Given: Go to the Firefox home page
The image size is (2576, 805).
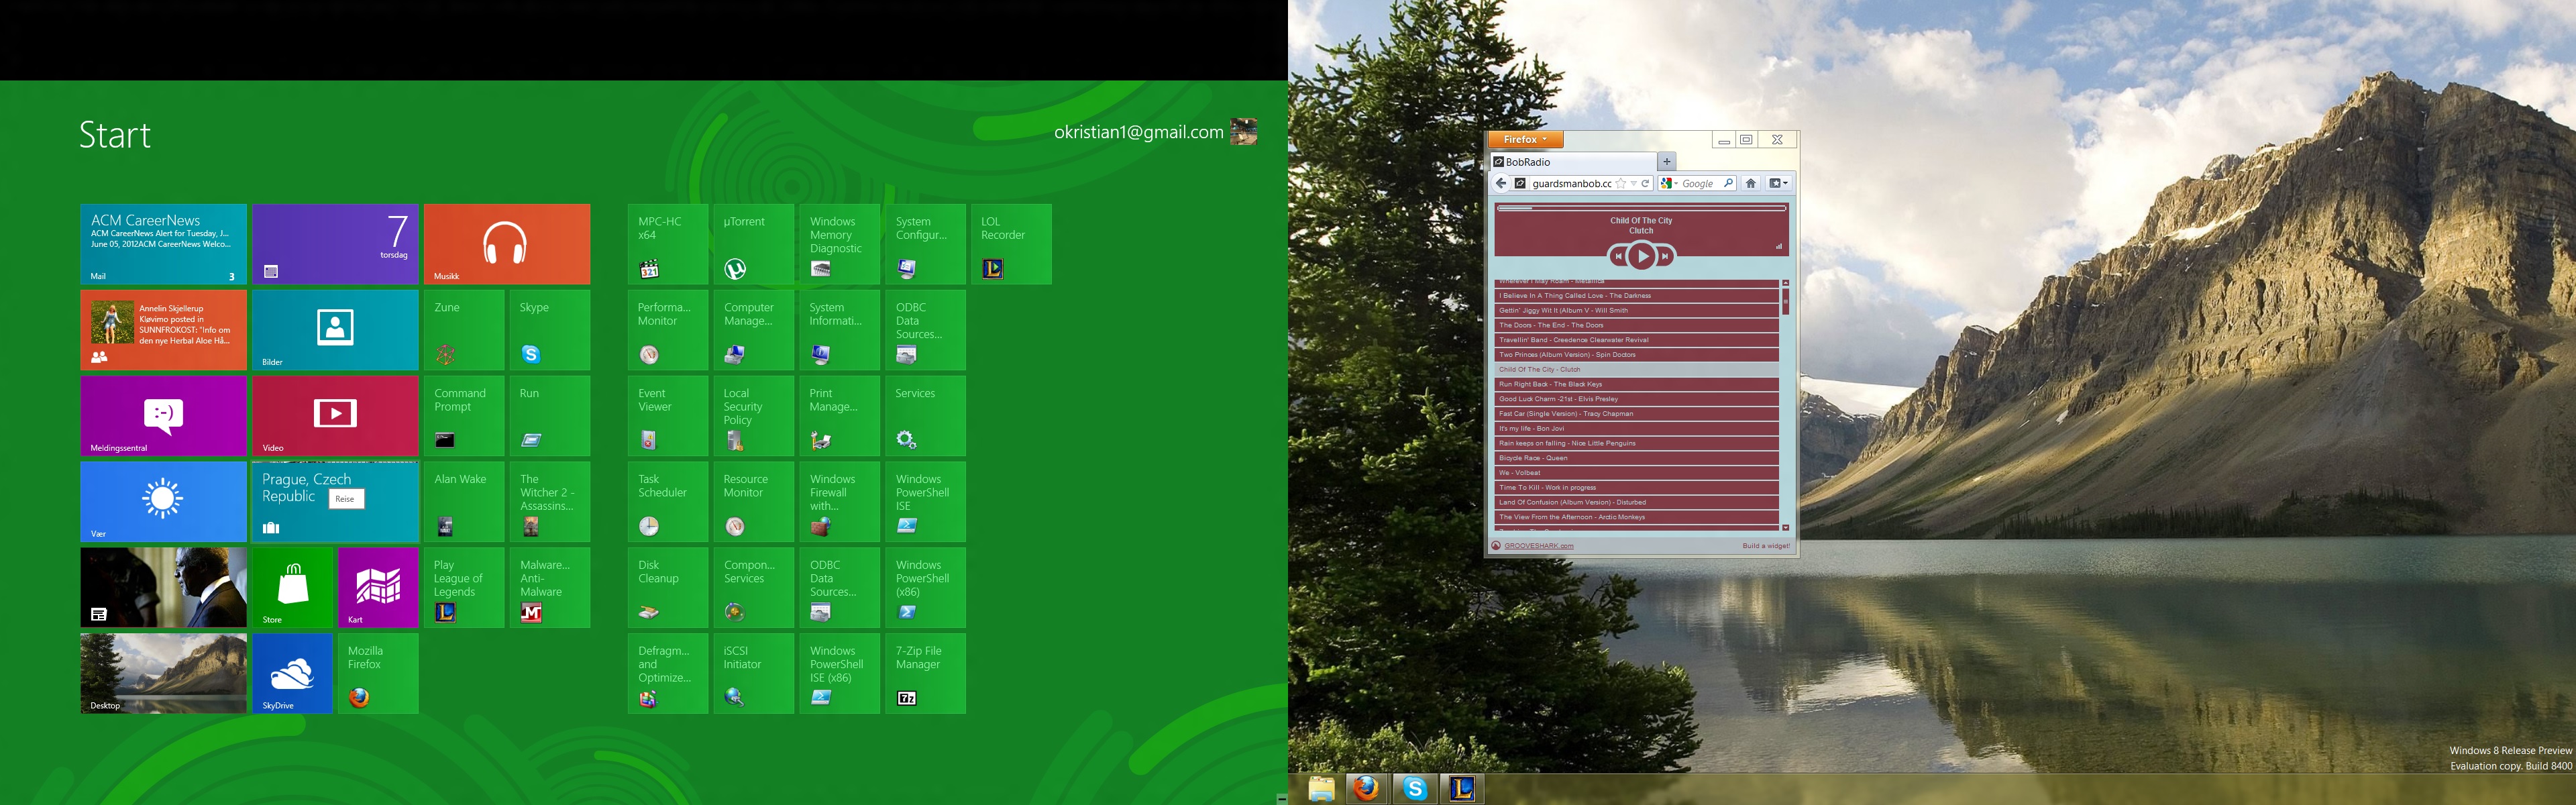Looking at the screenshot, I should coord(1751,184).
